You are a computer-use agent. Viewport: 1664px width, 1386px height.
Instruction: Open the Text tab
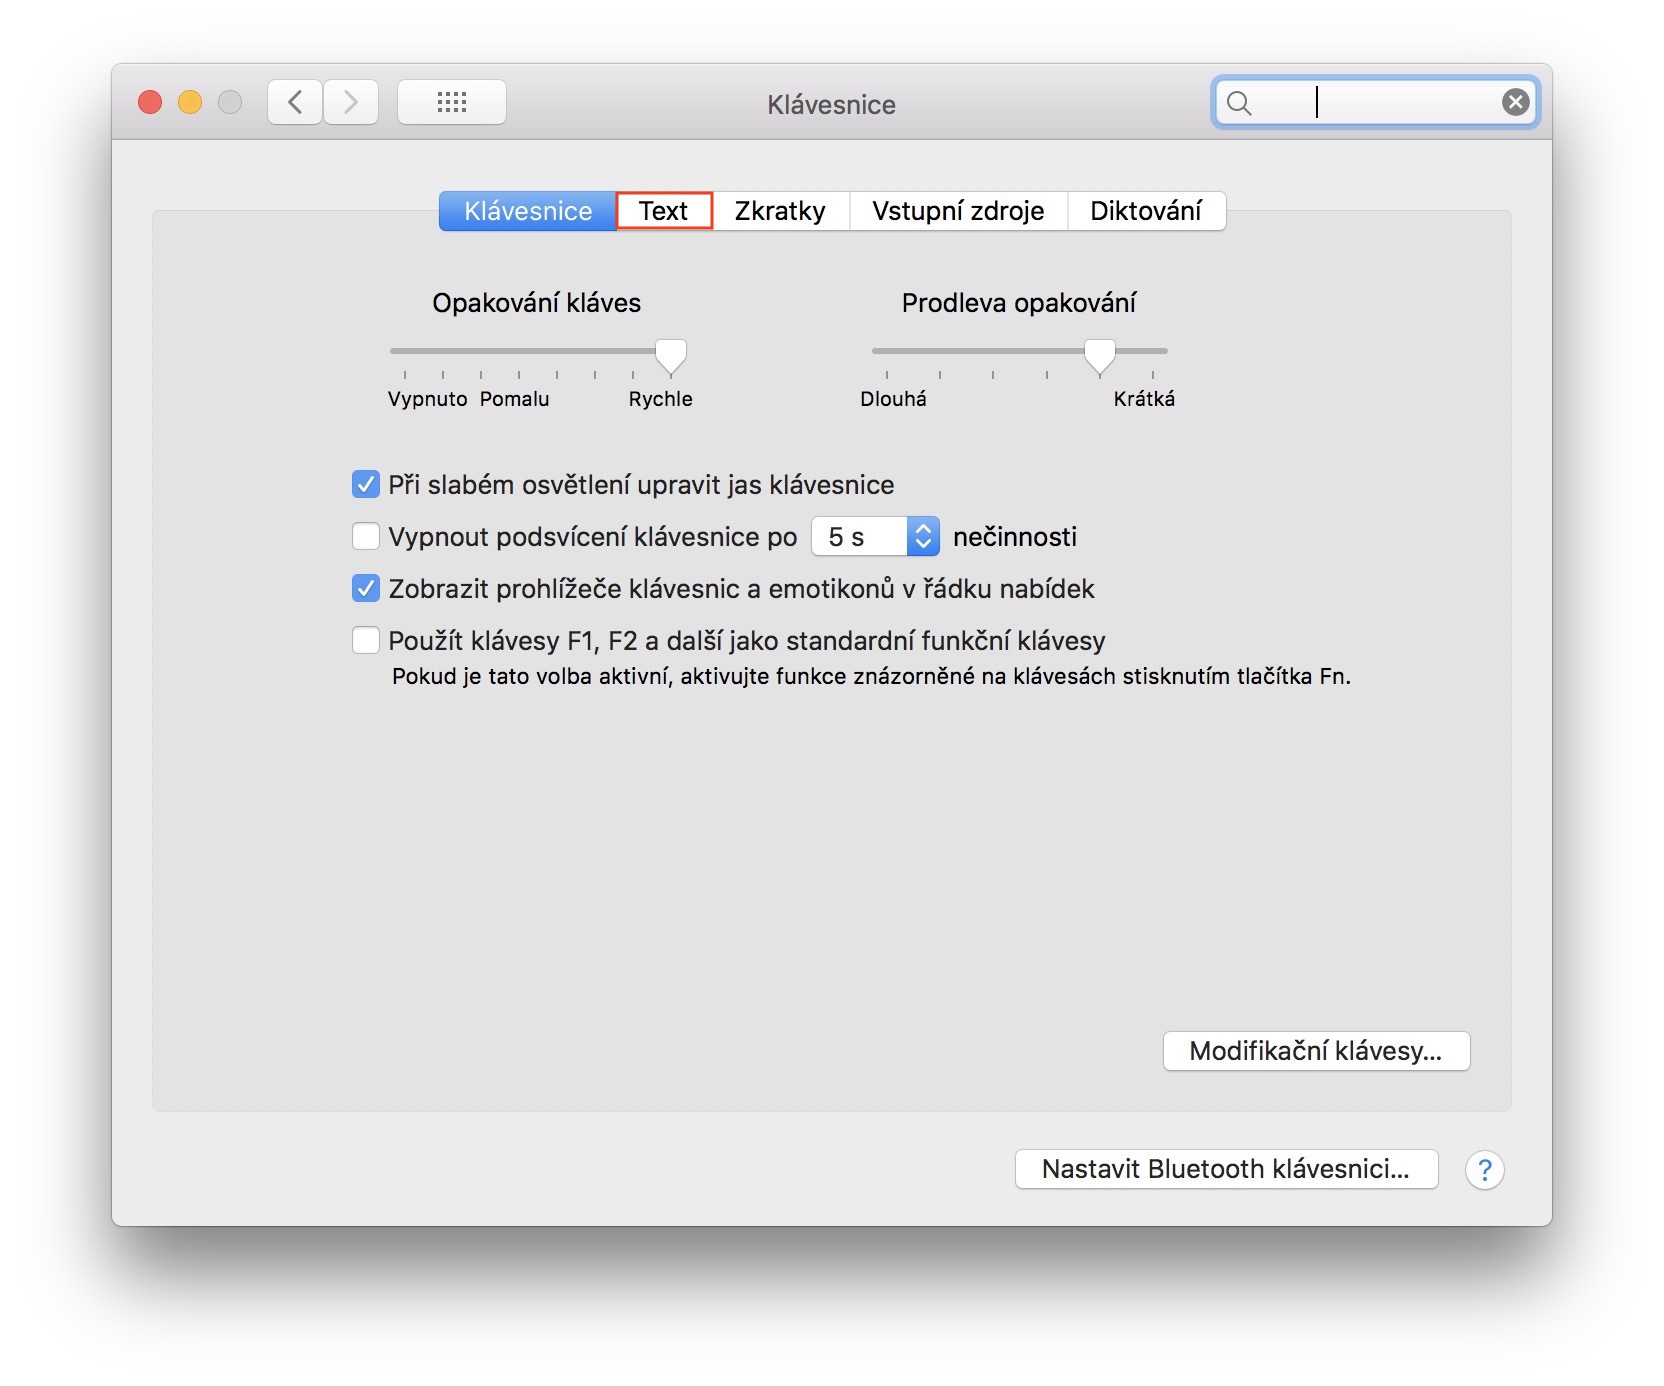pyautogui.click(x=664, y=211)
